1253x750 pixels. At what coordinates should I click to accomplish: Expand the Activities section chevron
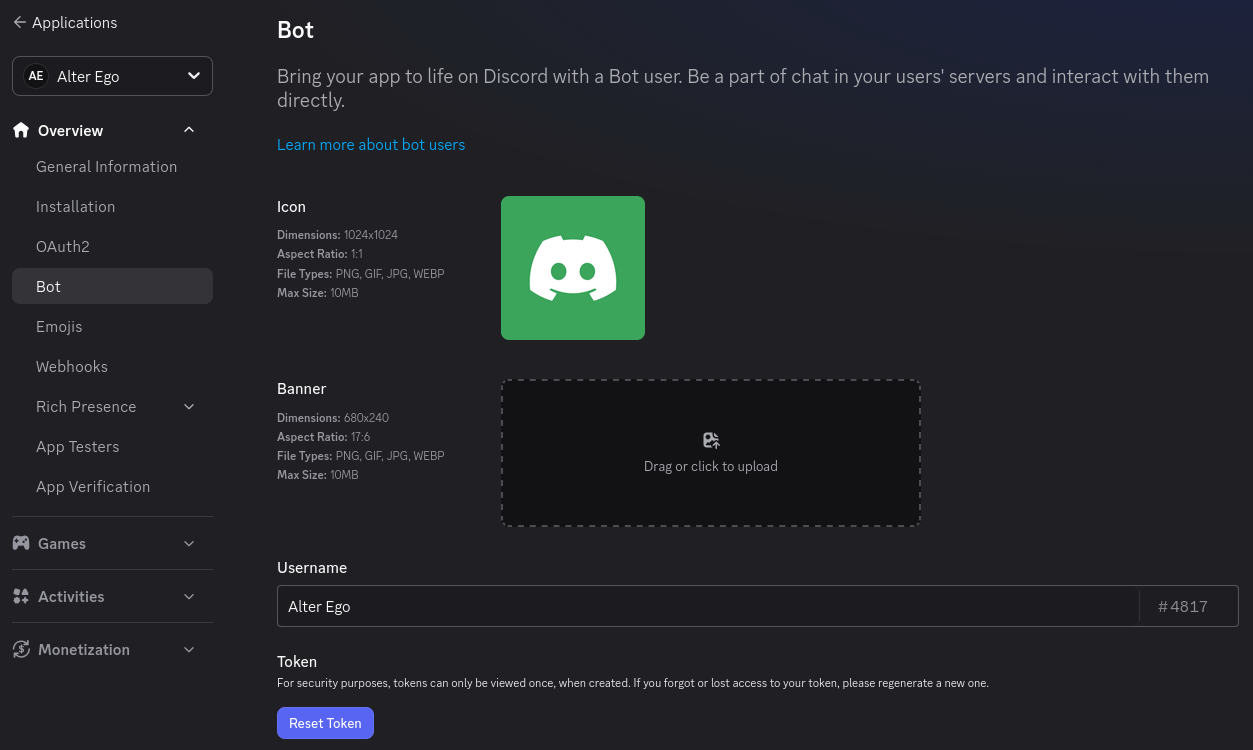point(189,596)
